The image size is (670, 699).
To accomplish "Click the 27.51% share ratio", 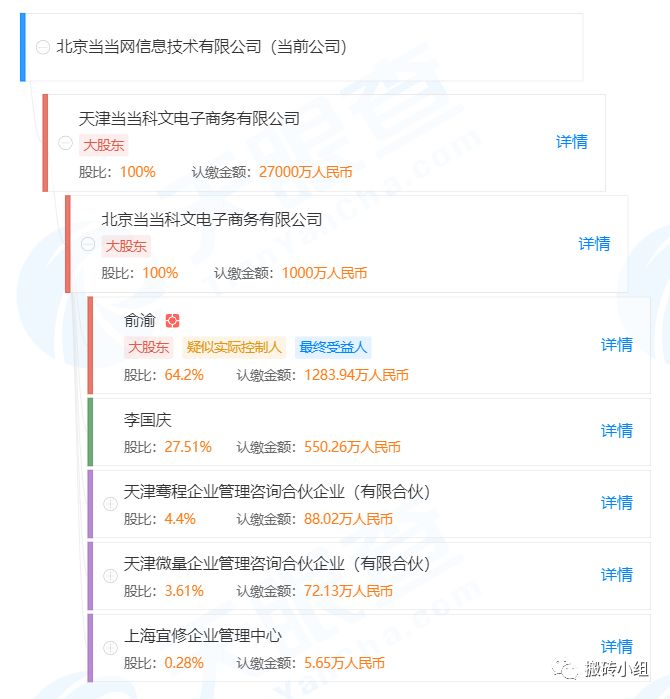I will click(188, 447).
